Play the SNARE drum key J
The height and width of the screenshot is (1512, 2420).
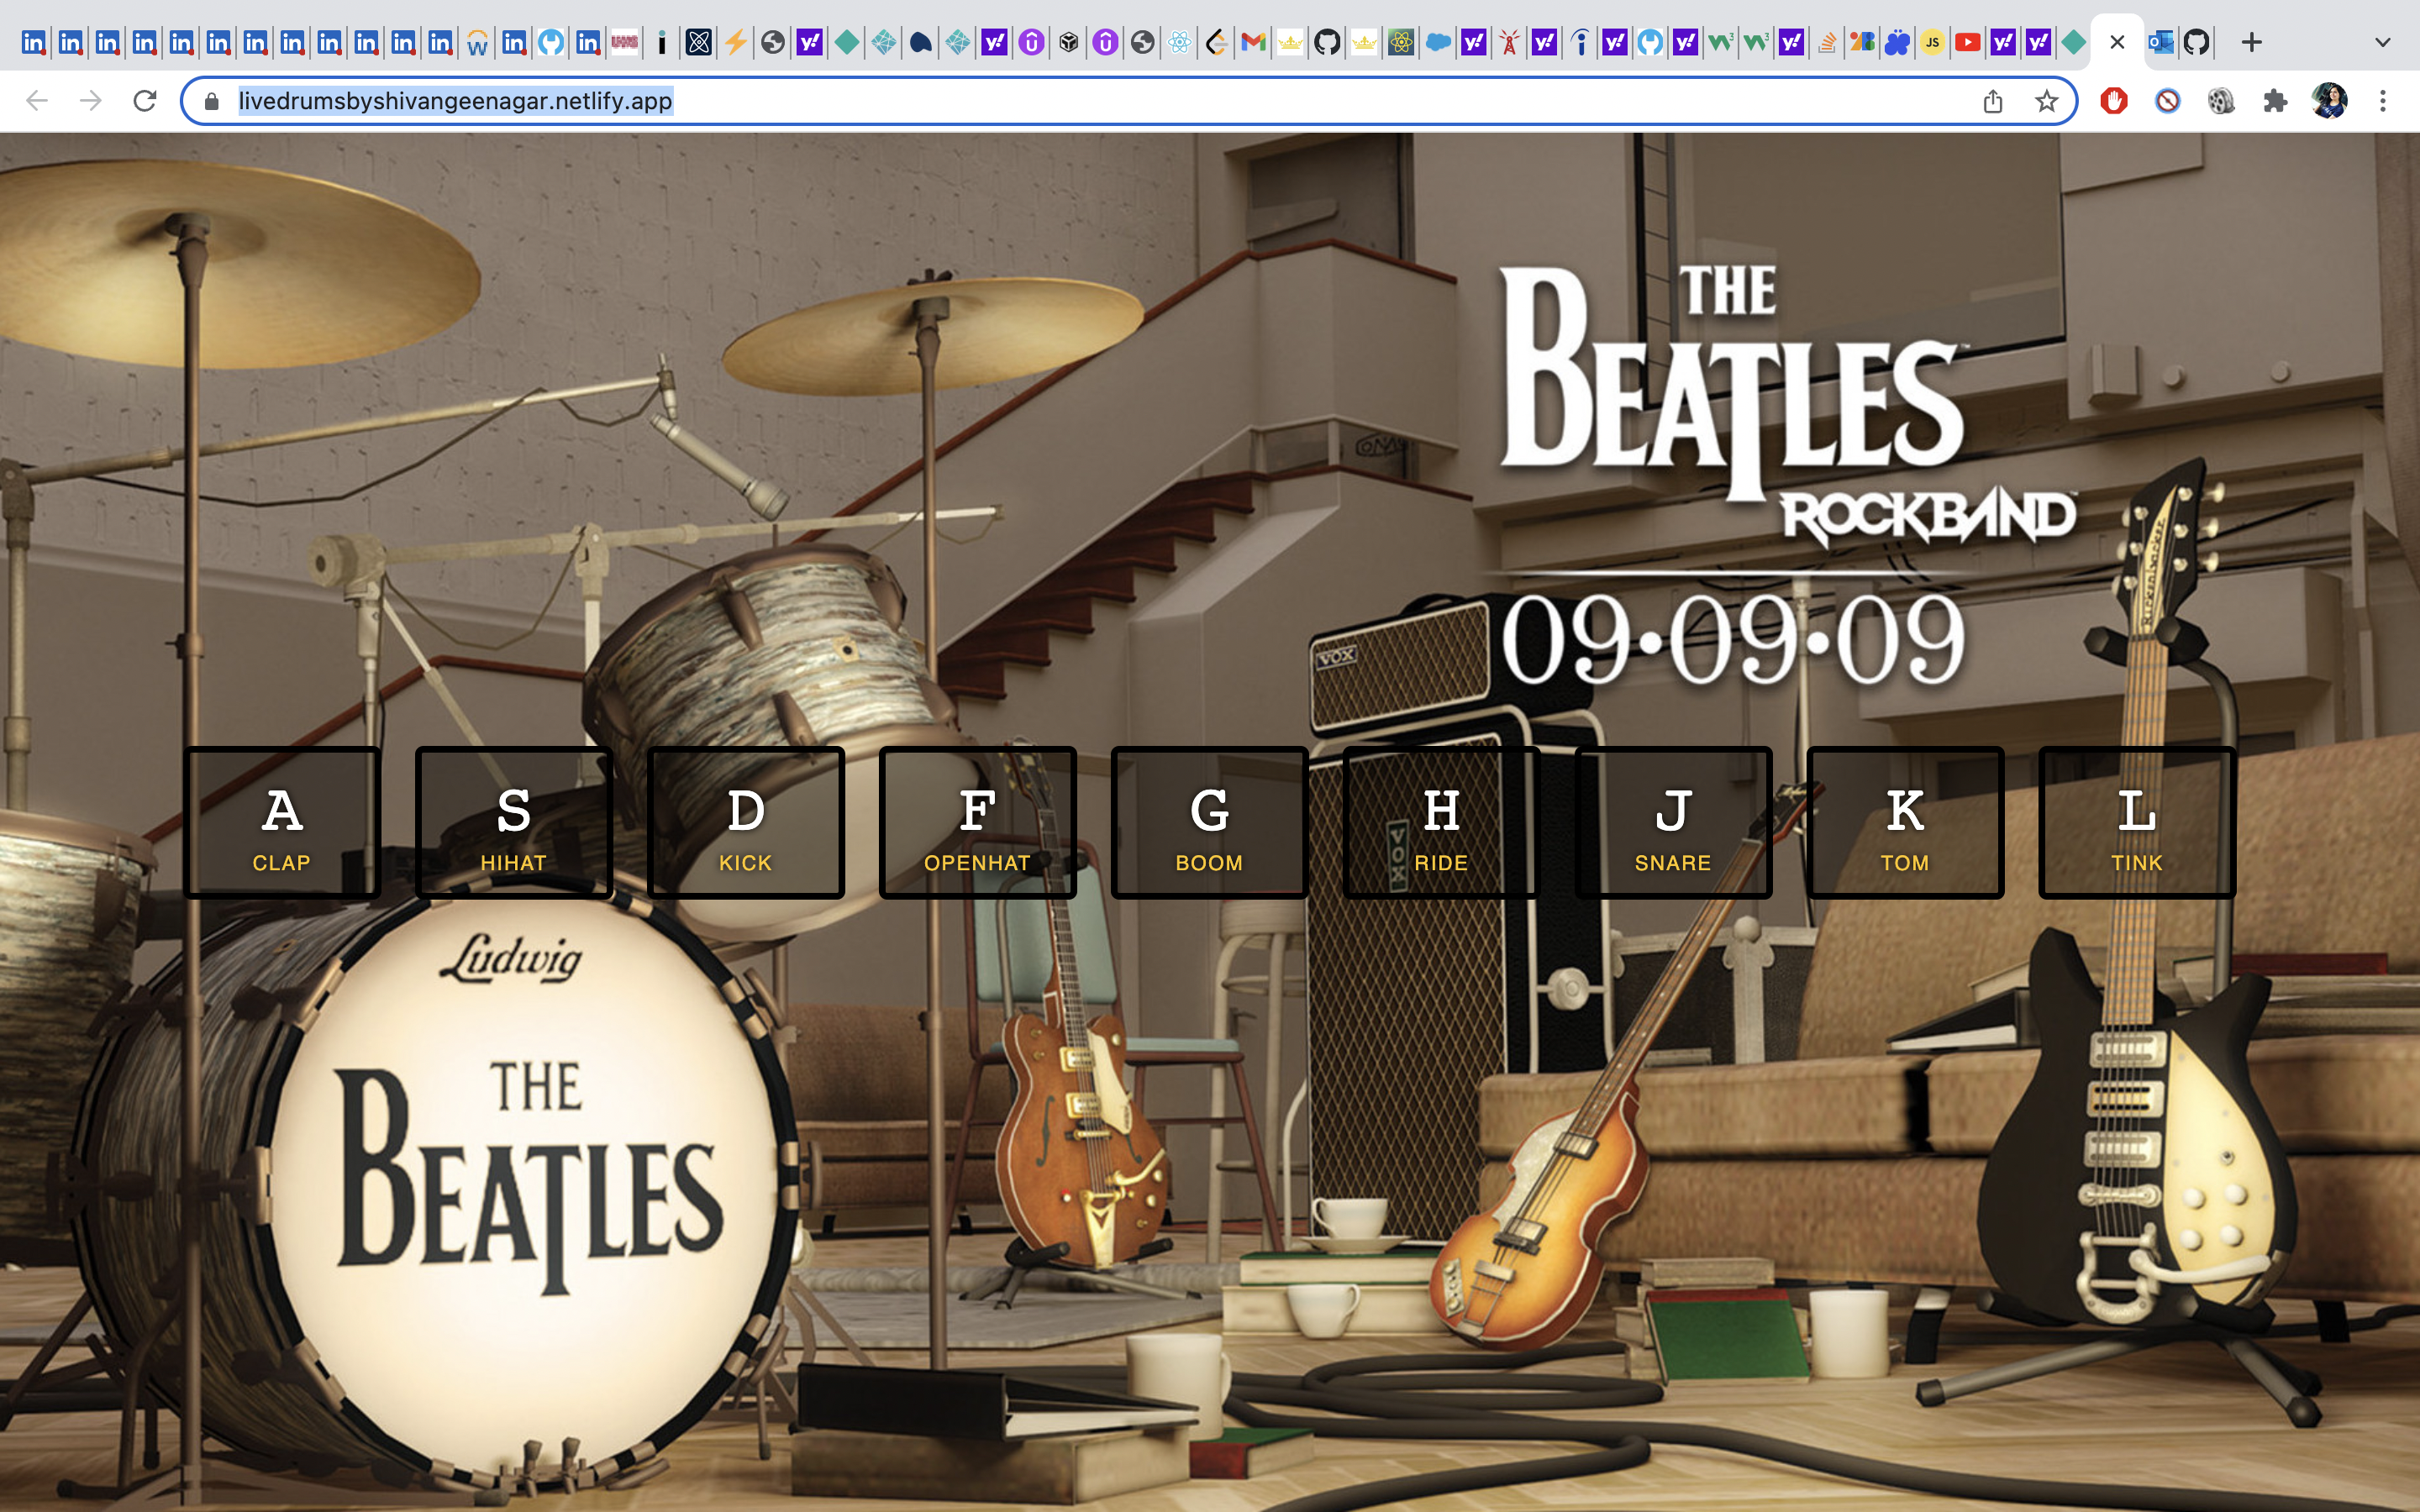point(1674,822)
